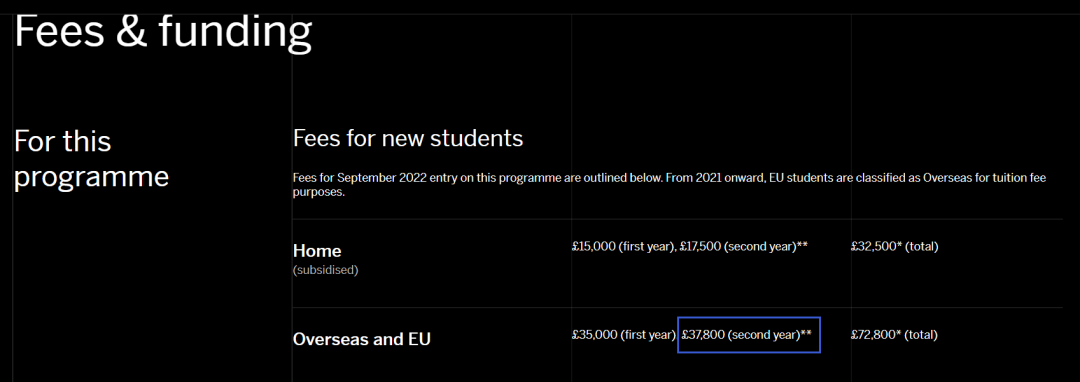
Task: Select the 'Overseas and EU' row label
Action: [362, 339]
